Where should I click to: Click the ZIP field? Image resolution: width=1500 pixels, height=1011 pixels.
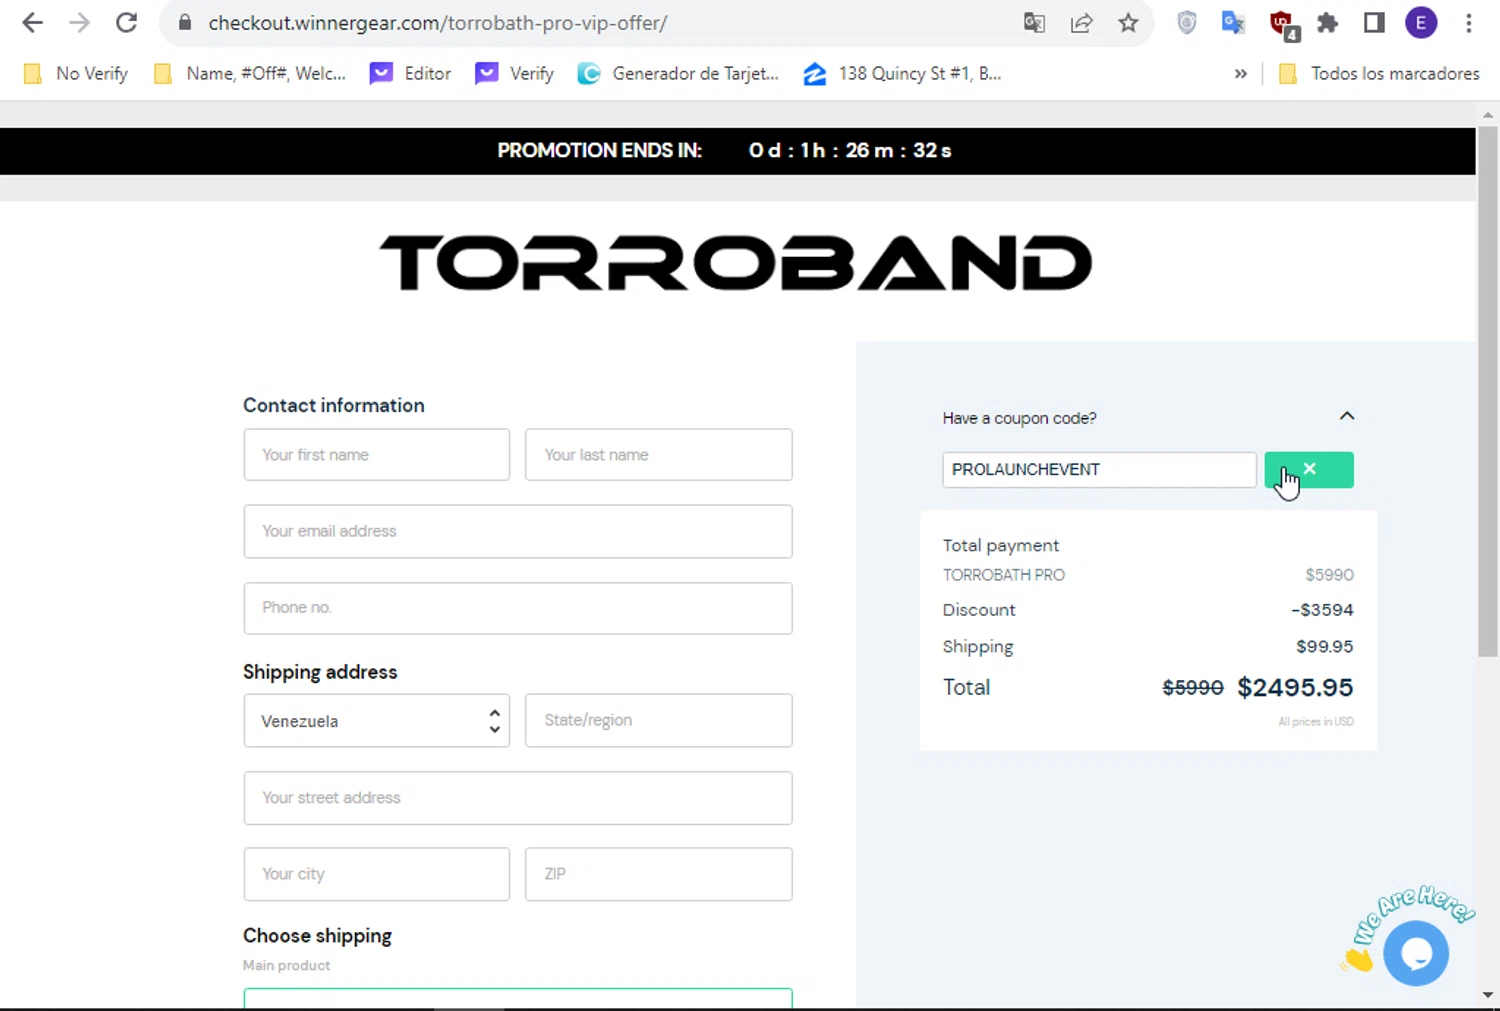[x=659, y=874]
